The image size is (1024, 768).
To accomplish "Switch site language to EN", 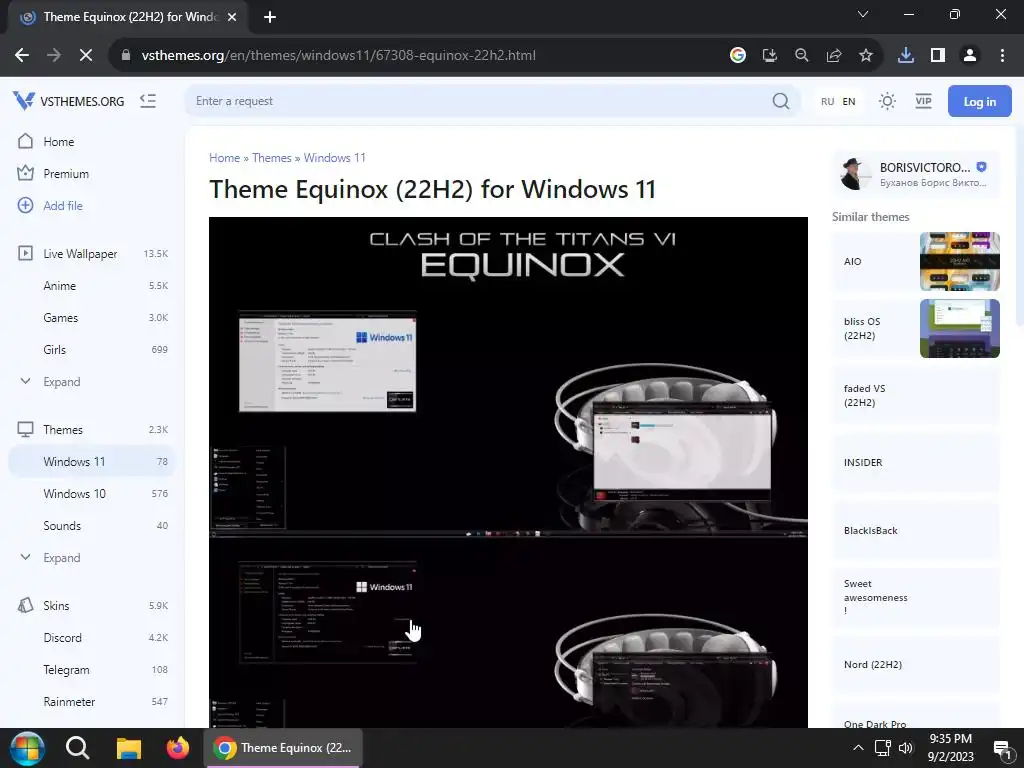I will pyautogui.click(x=848, y=101).
